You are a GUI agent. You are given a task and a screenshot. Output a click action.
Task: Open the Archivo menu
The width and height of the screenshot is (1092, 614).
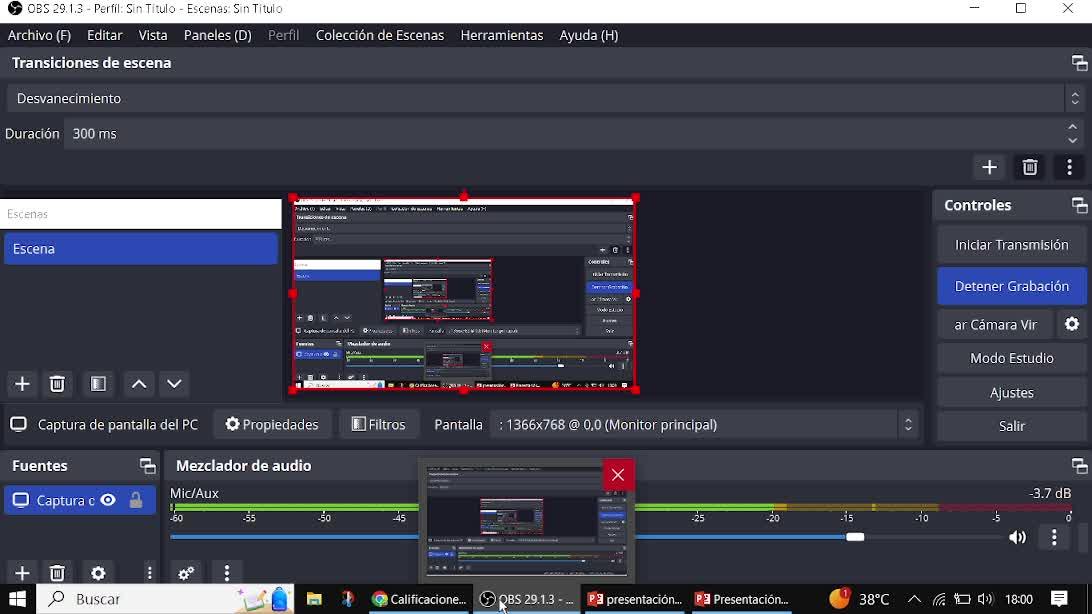39,36
